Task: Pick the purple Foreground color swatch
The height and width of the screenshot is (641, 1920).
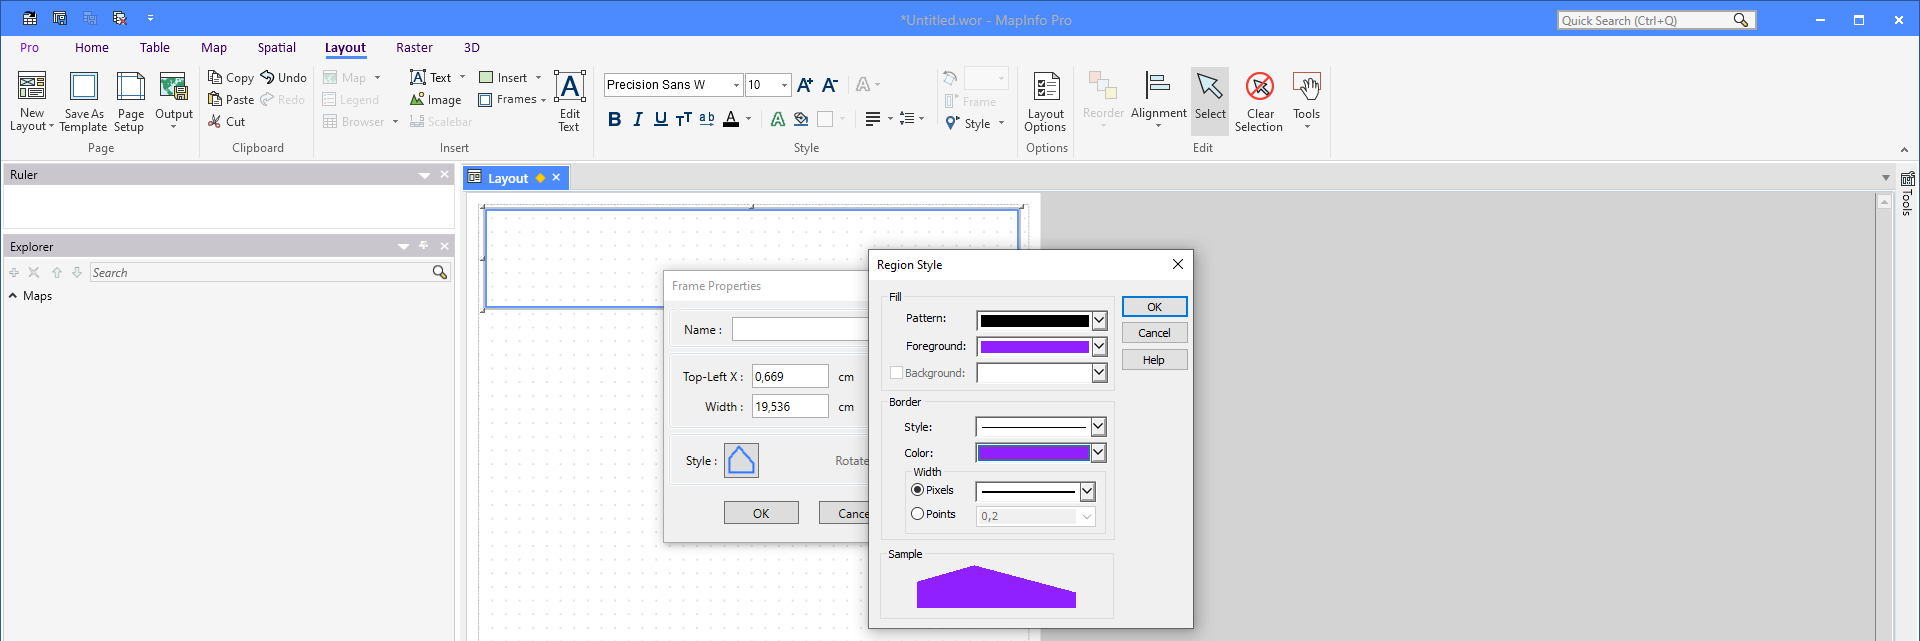Action: (1034, 347)
